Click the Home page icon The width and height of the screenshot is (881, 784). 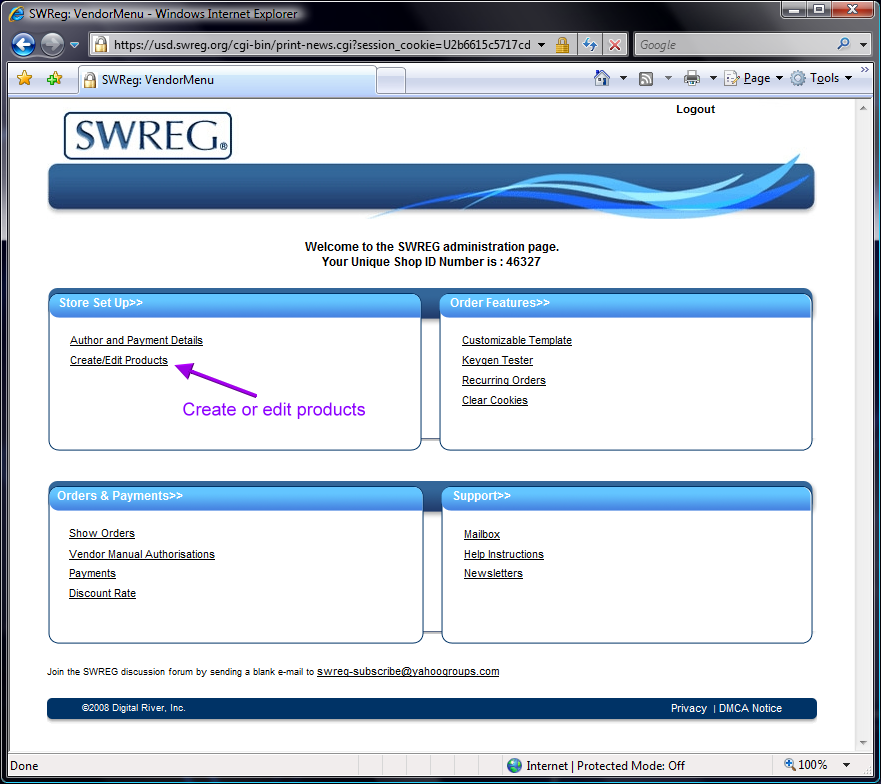(602, 78)
